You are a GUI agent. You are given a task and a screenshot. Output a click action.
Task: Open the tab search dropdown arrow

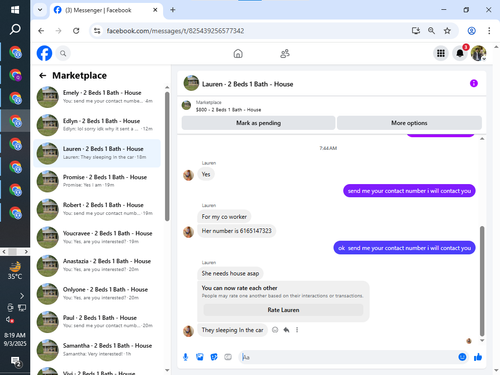tap(40, 10)
